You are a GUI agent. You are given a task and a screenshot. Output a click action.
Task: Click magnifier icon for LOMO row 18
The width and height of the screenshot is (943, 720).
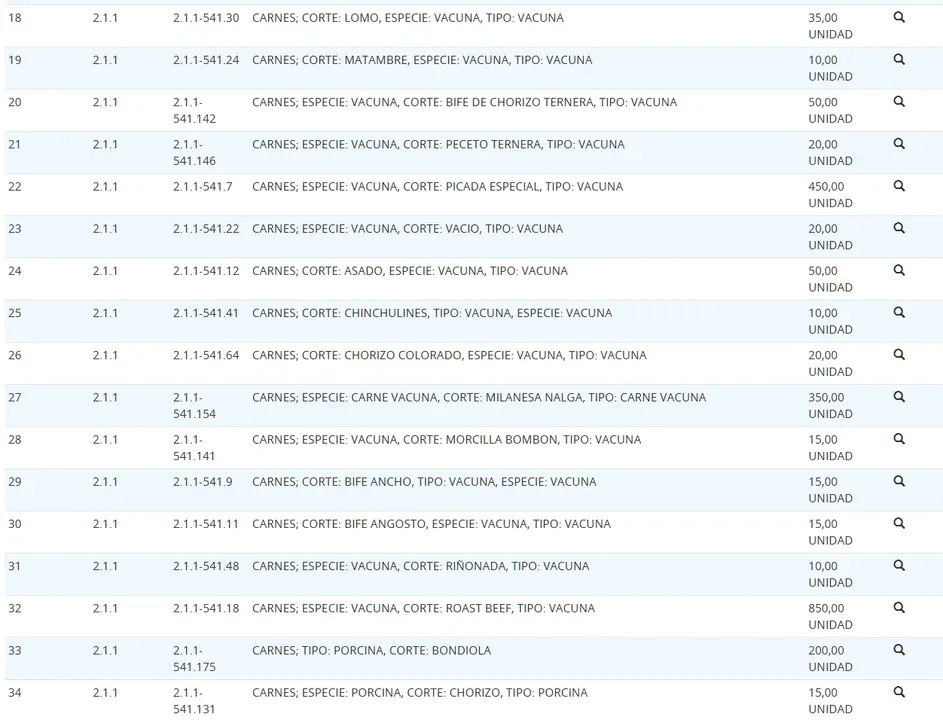click(x=899, y=18)
